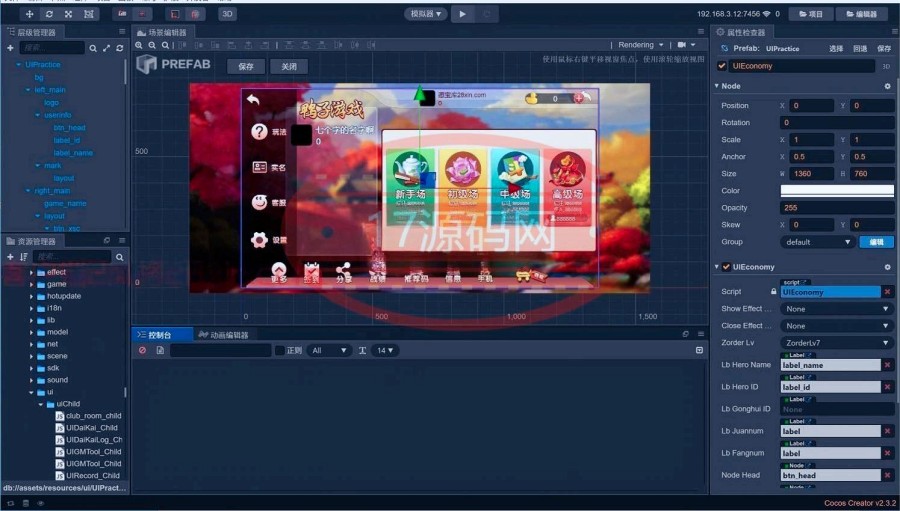The image size is (900, 511).
Task: Open the Zorder Lv dropdown
Action: 837,343
